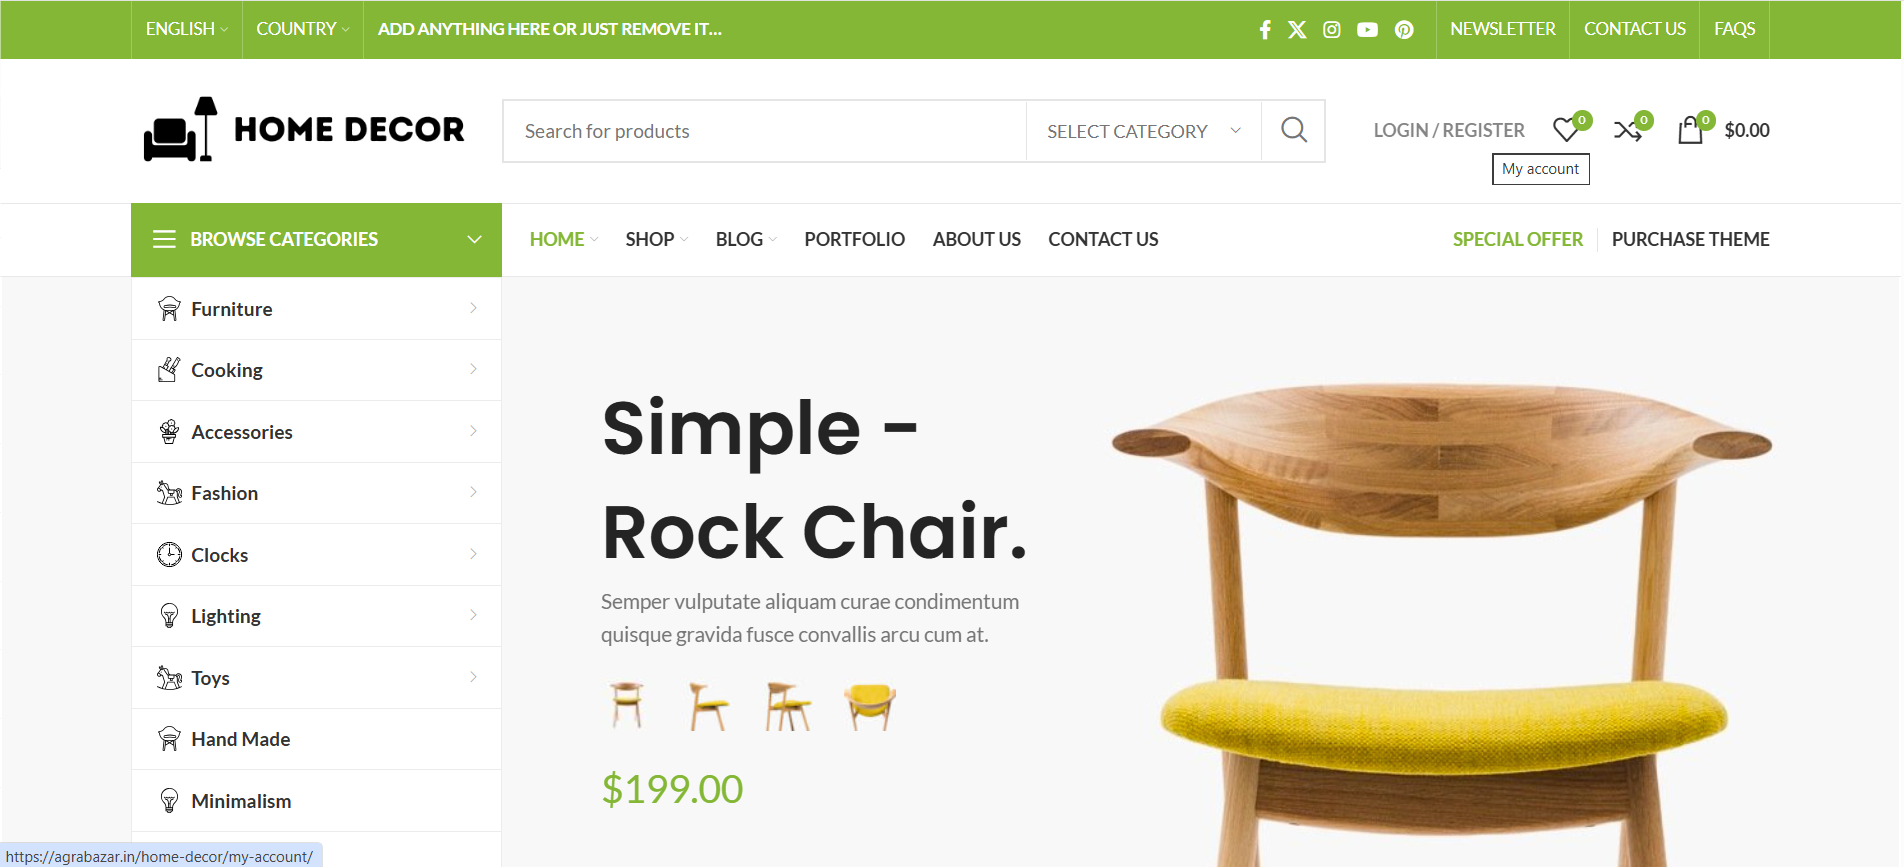Open the PORTFOLIO menu item
The height and width of the screenshot is (867, 1904).
854,240
